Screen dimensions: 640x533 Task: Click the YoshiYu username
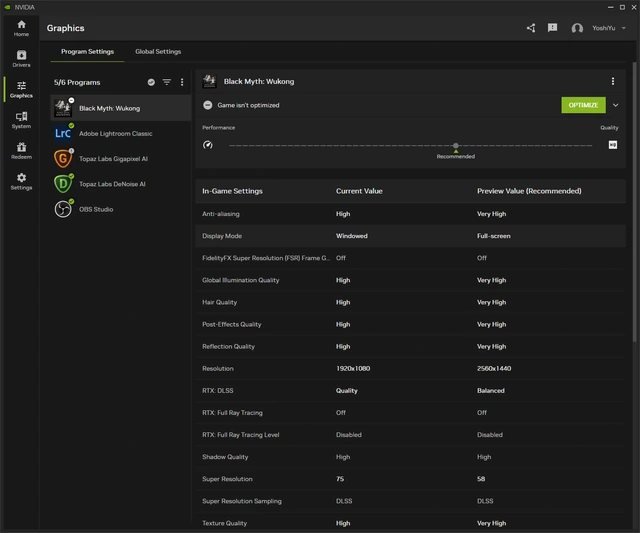coord(603,28)
